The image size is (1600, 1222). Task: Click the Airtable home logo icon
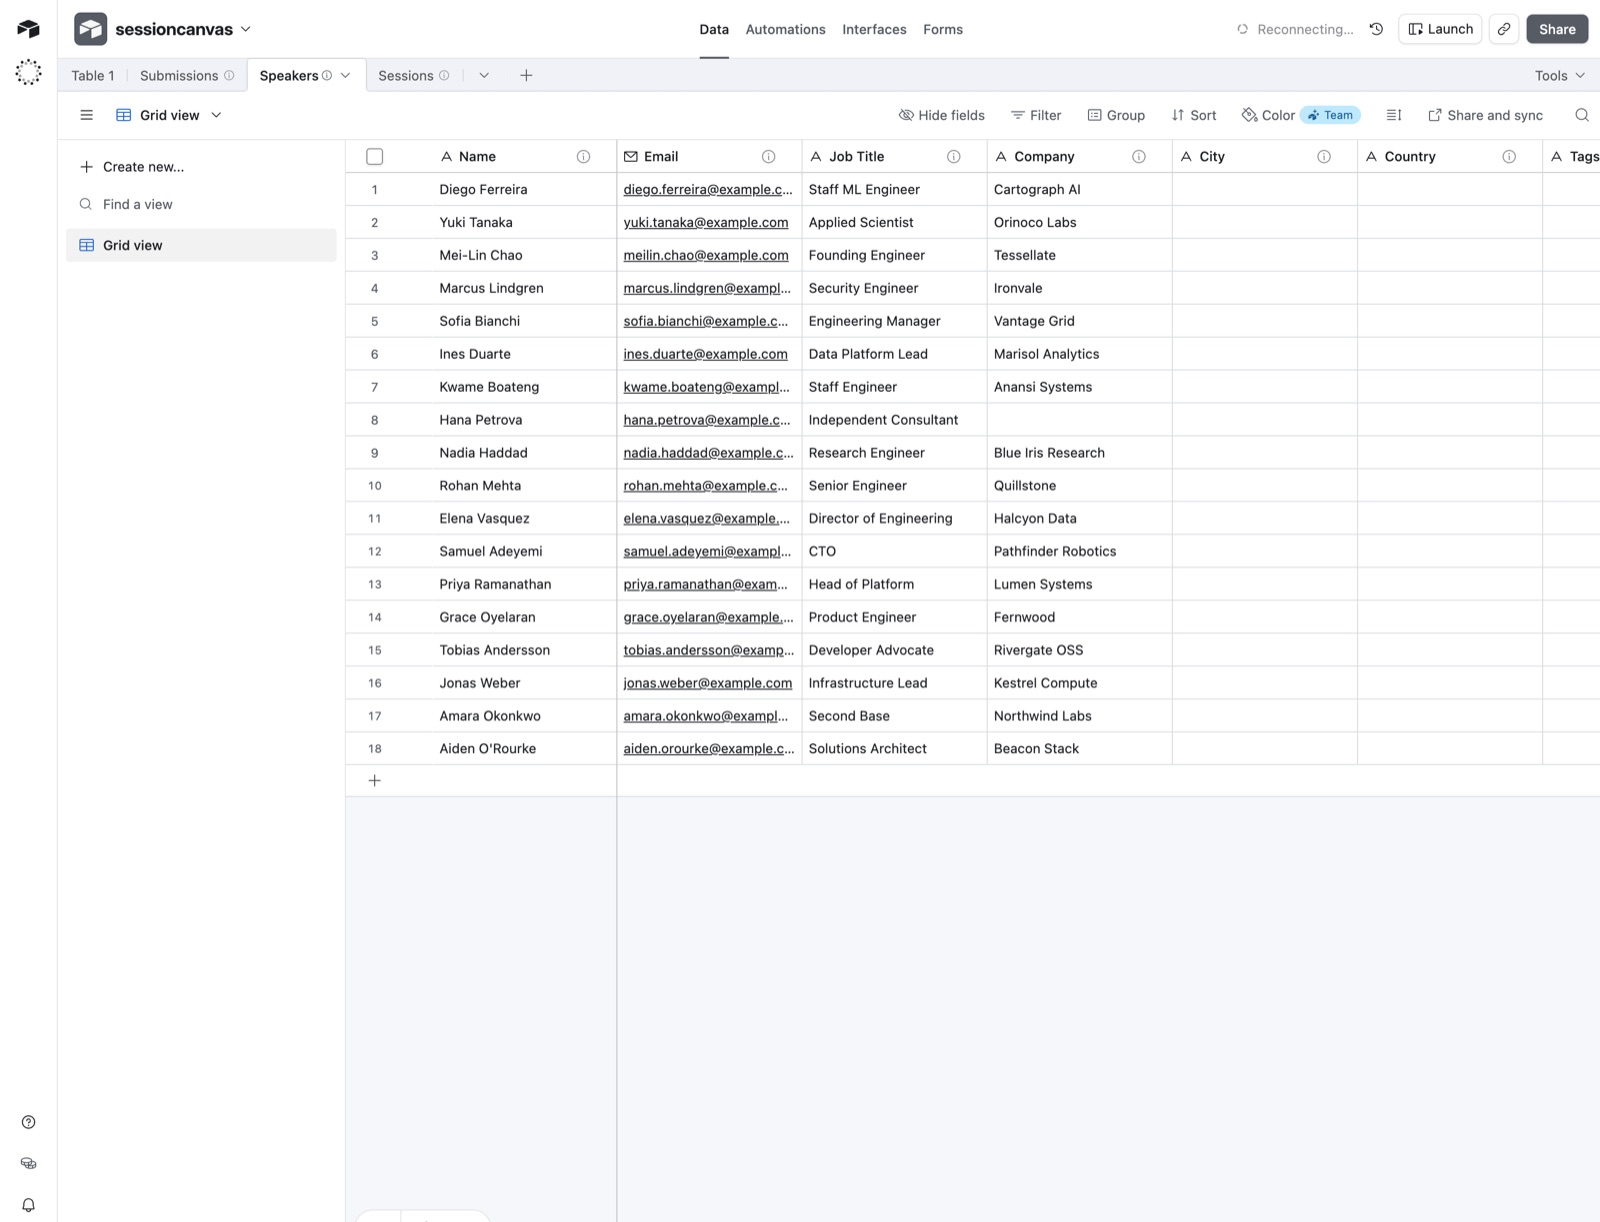pos(28,29)
